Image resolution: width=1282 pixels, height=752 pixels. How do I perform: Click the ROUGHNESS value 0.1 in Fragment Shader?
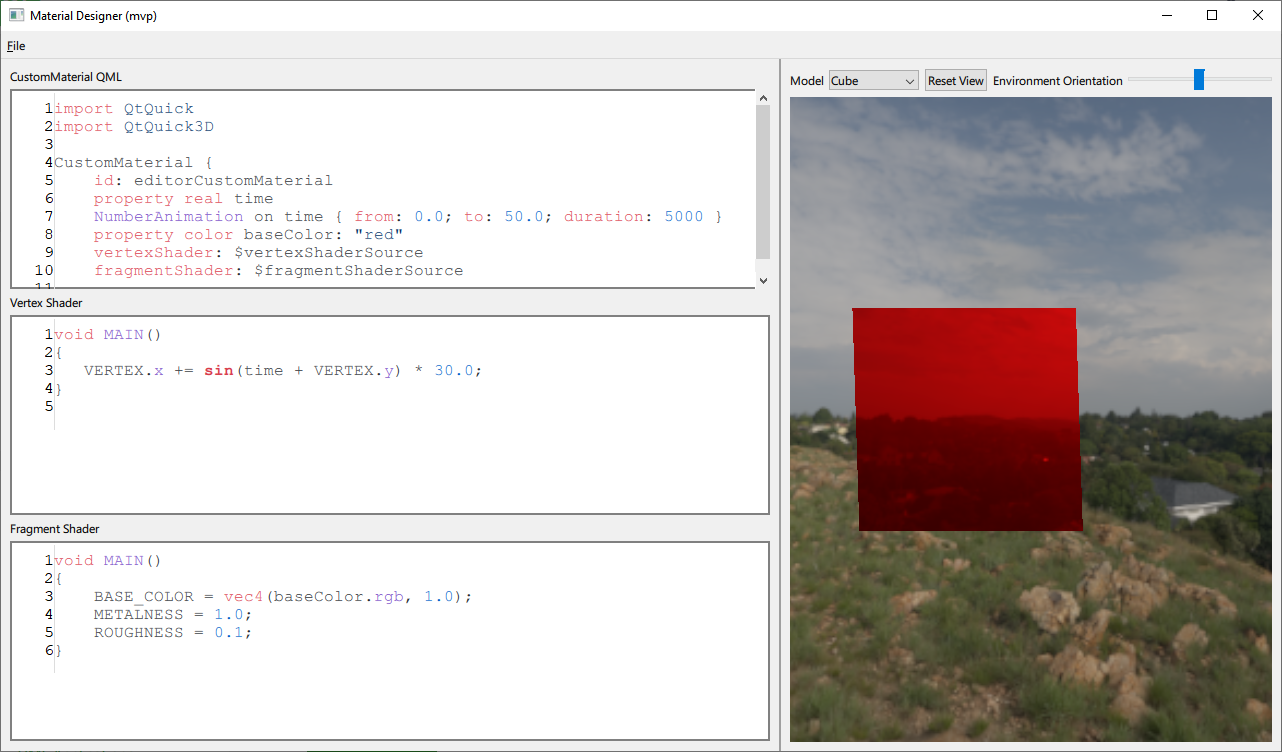(229, 633)
